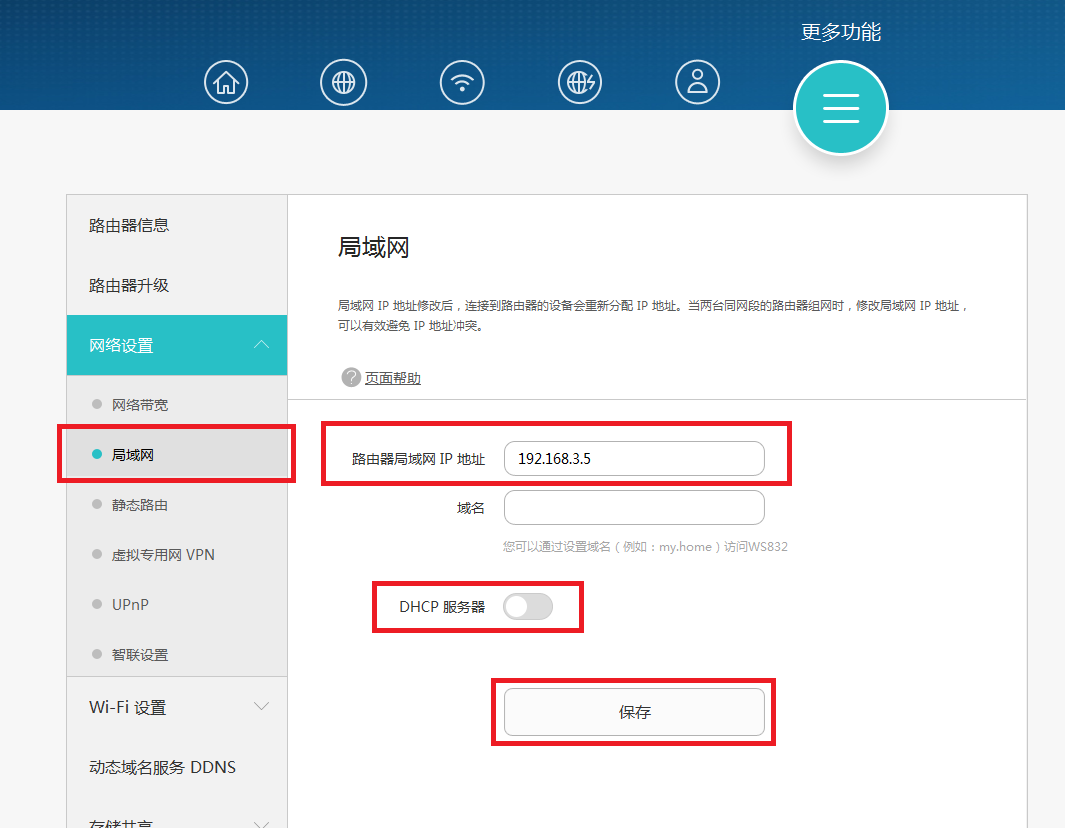Open 静态路由 submenu item

[x=140, y=505]
